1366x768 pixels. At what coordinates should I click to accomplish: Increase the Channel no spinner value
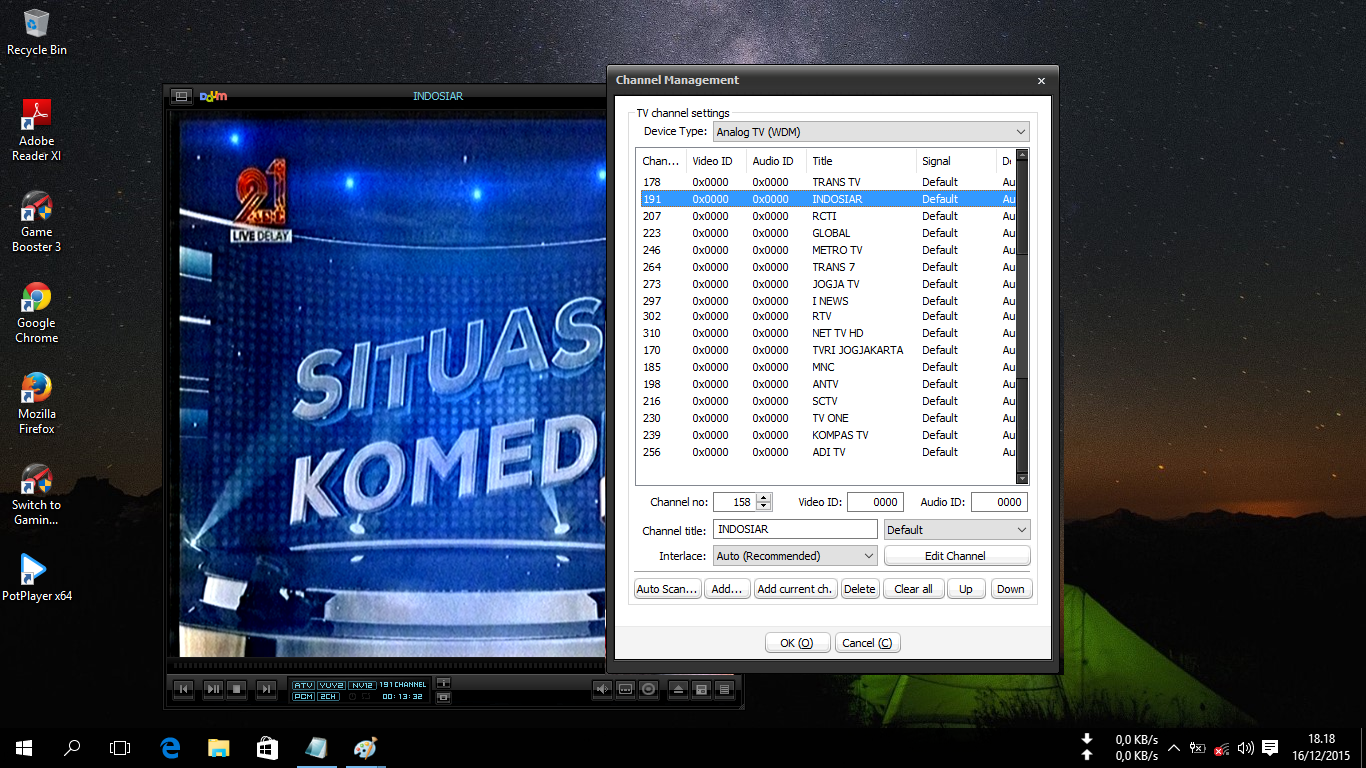coord(765,497)
